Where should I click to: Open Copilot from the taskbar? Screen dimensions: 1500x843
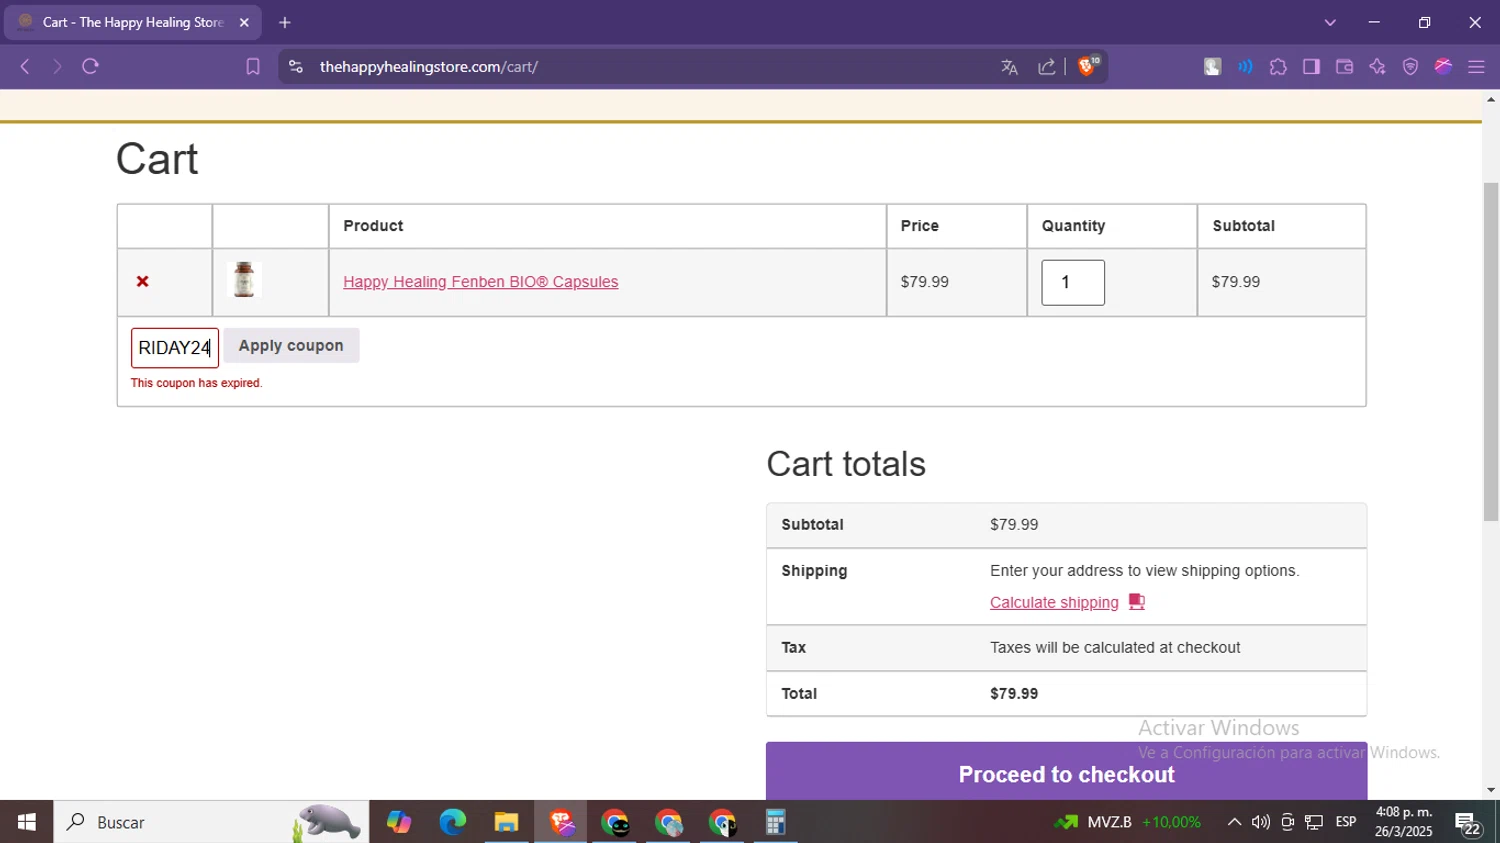coord(399,822)
